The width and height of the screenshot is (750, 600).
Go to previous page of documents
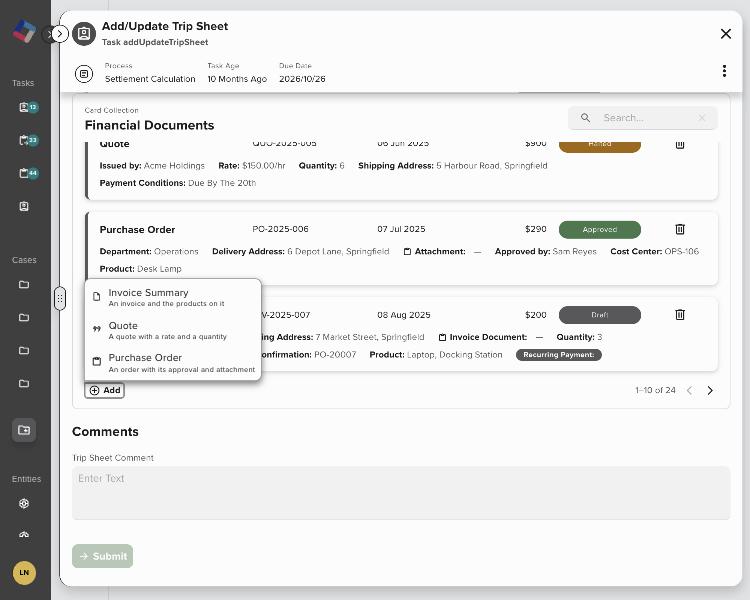click(689, 390)
